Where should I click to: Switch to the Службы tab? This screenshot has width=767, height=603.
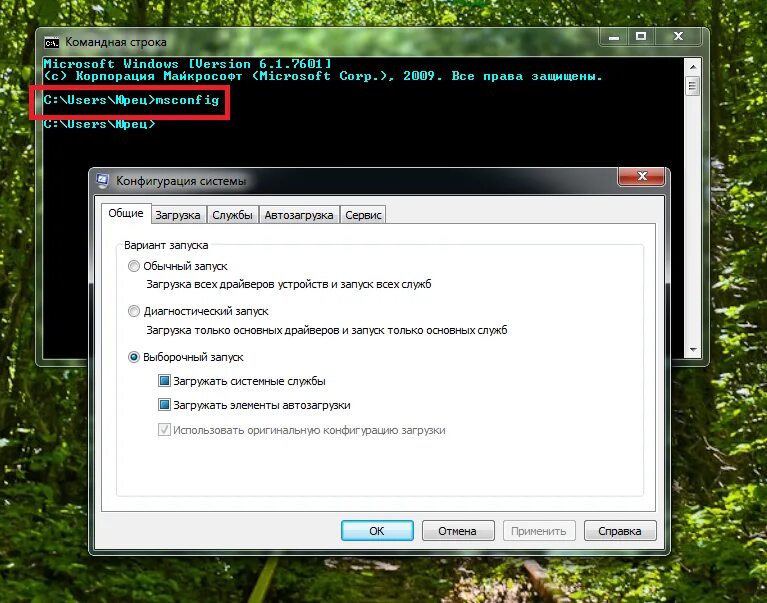click(232, 215)
